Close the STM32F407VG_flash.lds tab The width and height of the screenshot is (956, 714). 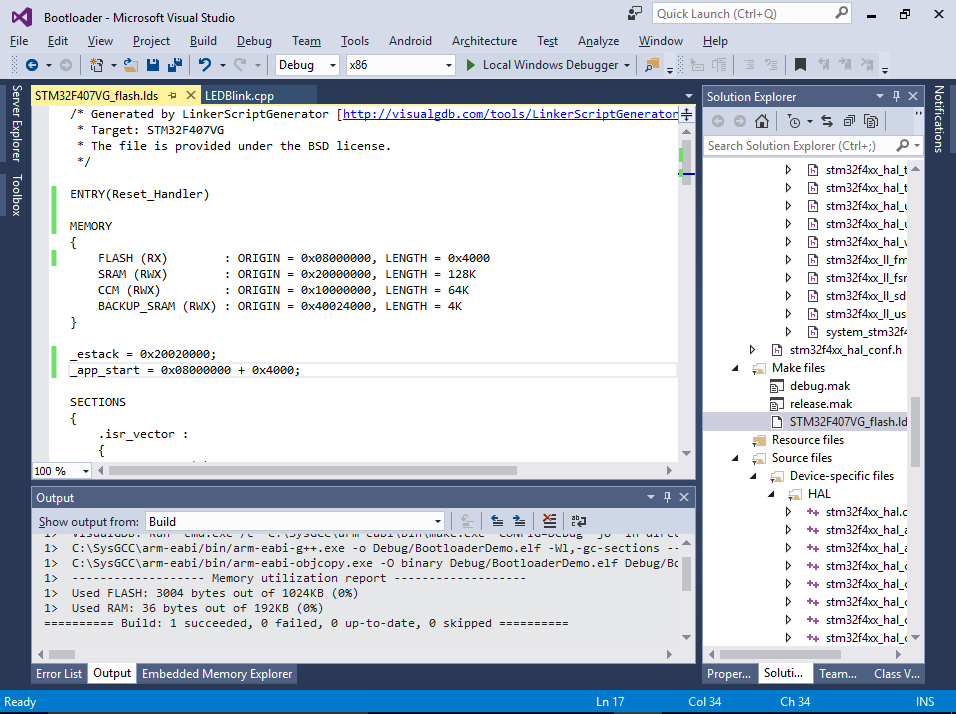click(x=191, y=96)
